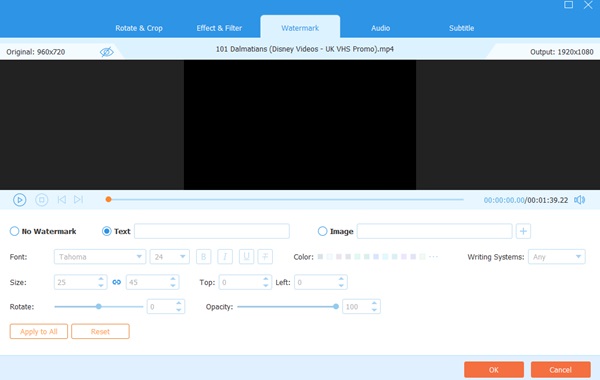
Task: Open the Tahoma font dropdown
Action: [x=100, y=257]
